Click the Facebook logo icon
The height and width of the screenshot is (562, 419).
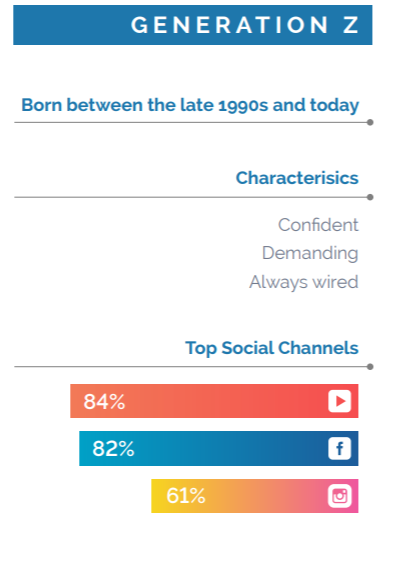click(339, 448)
